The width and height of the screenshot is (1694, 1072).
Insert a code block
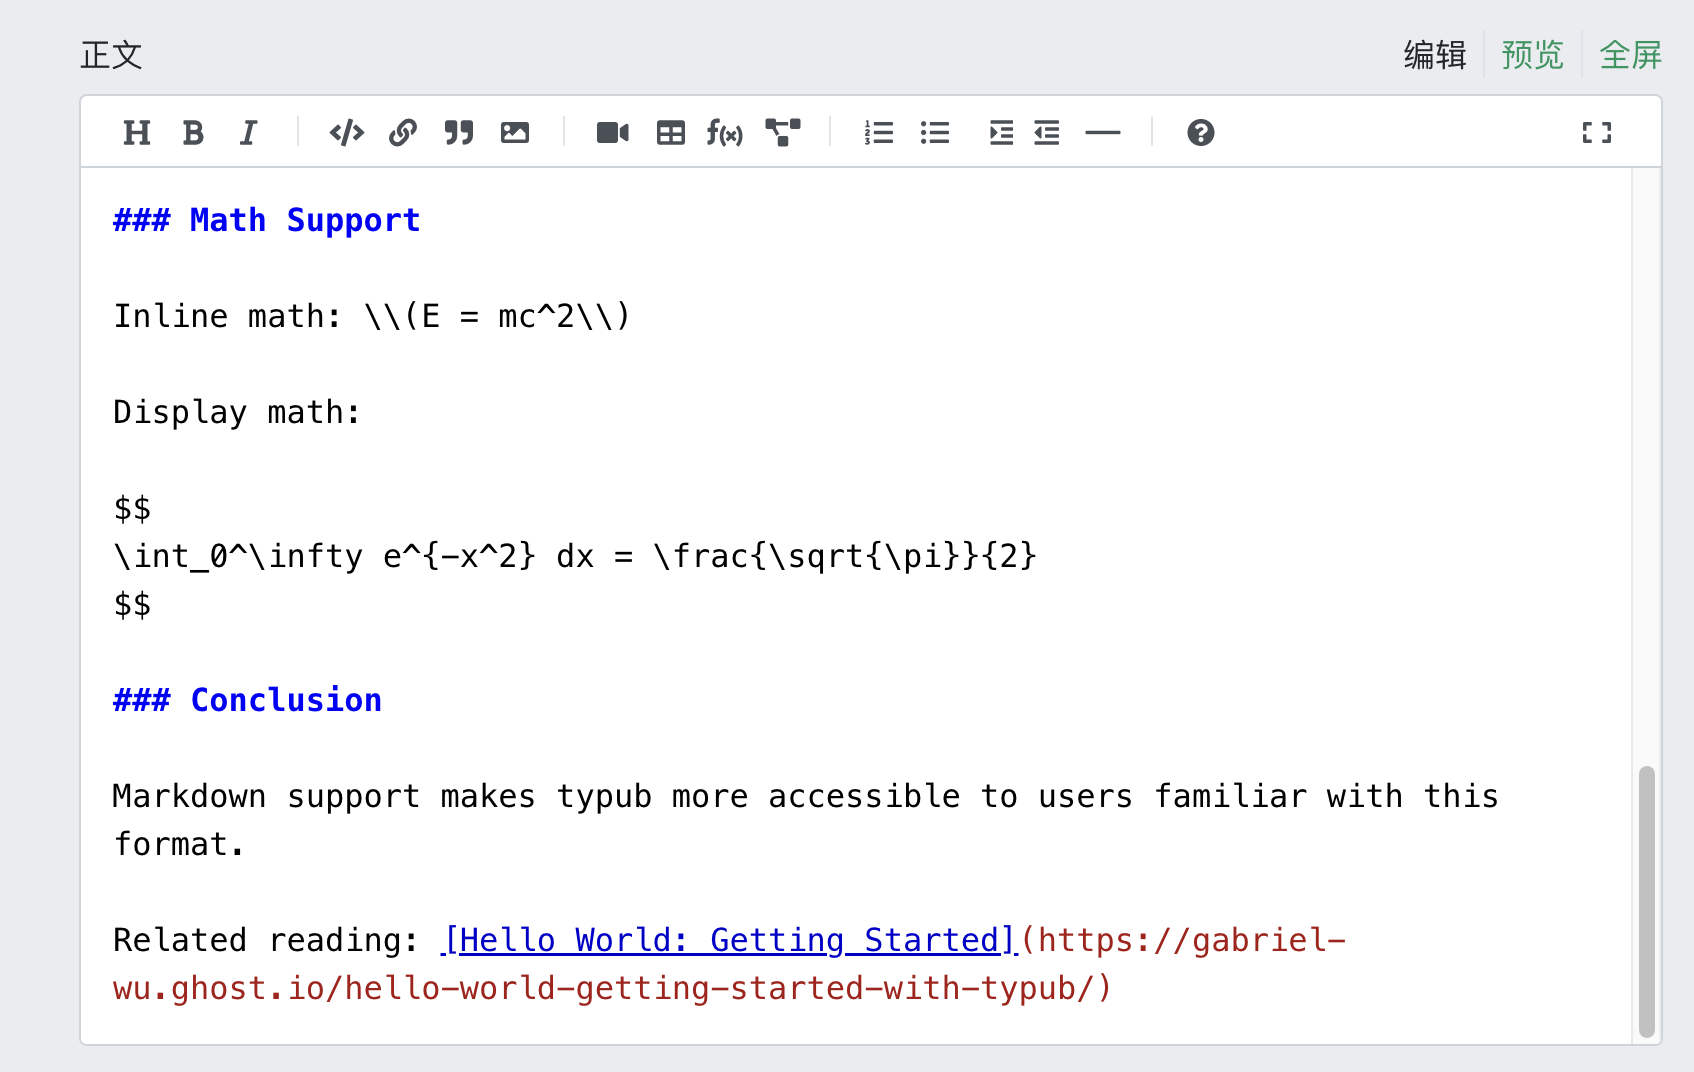(346, 133)
